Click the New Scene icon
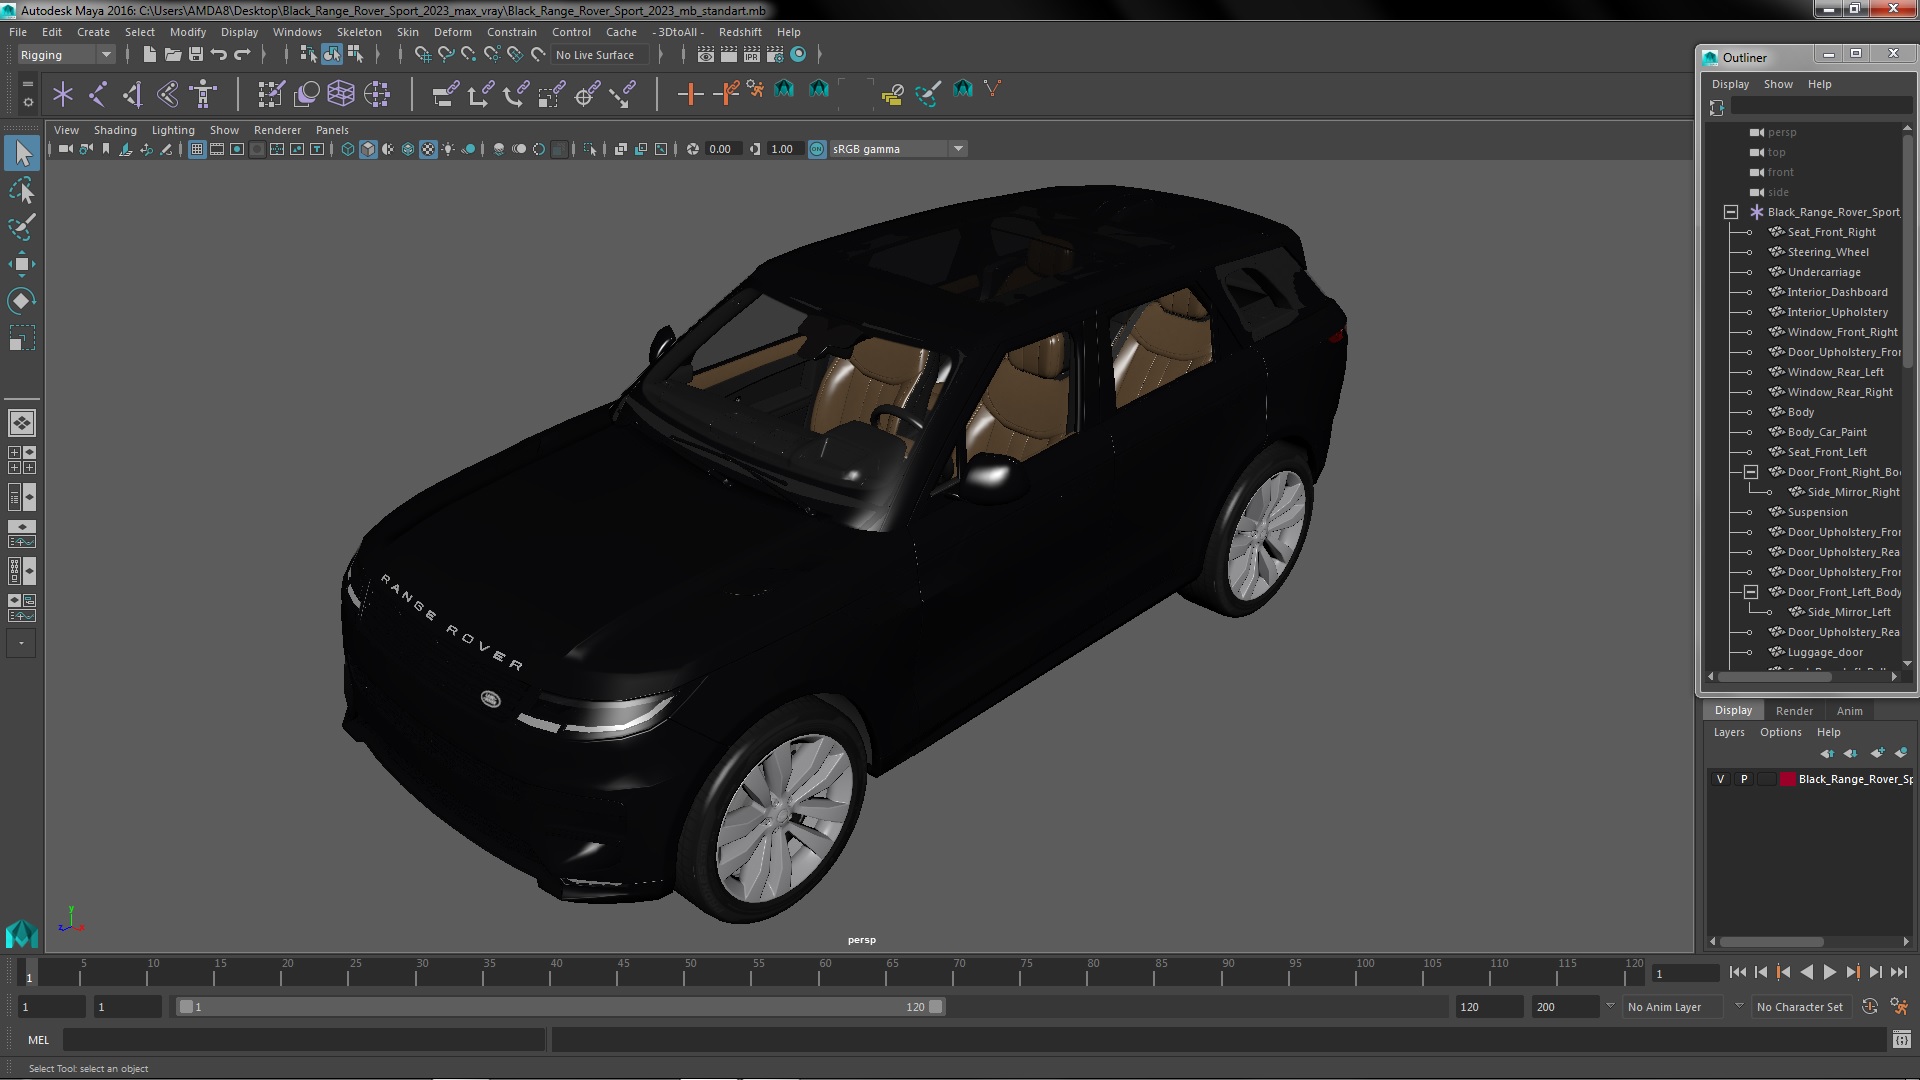The width and height of the screenshot is (1920, 1080). tap(149, 54)
